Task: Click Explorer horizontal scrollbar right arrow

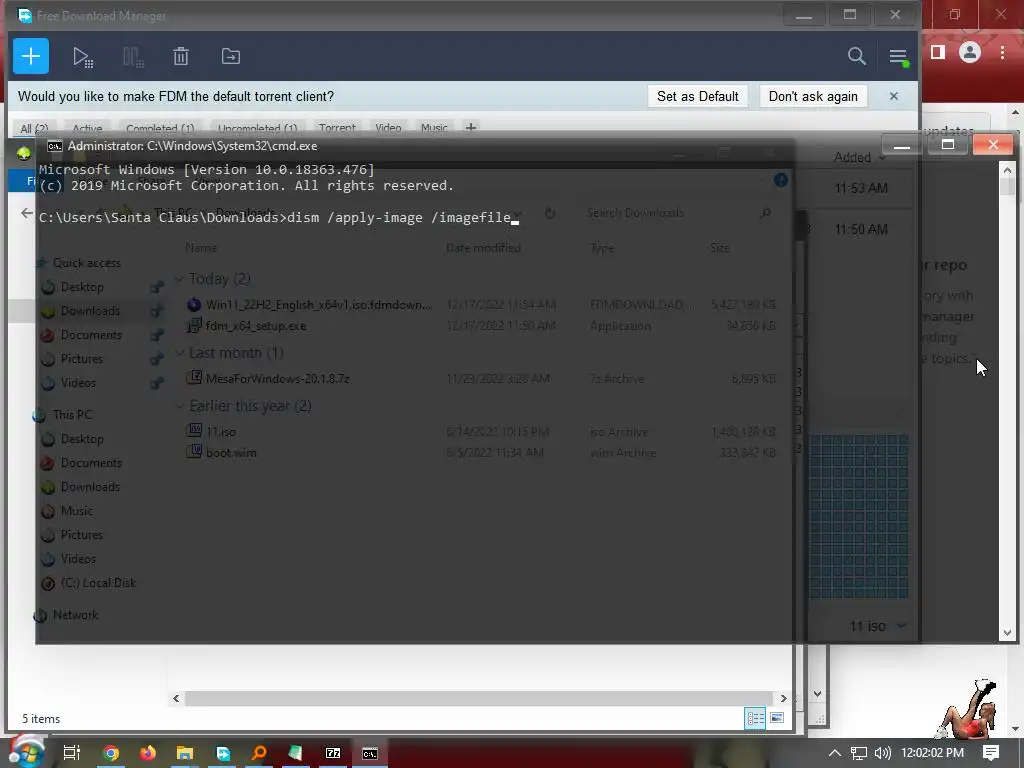Action: (x=783, y=698)
